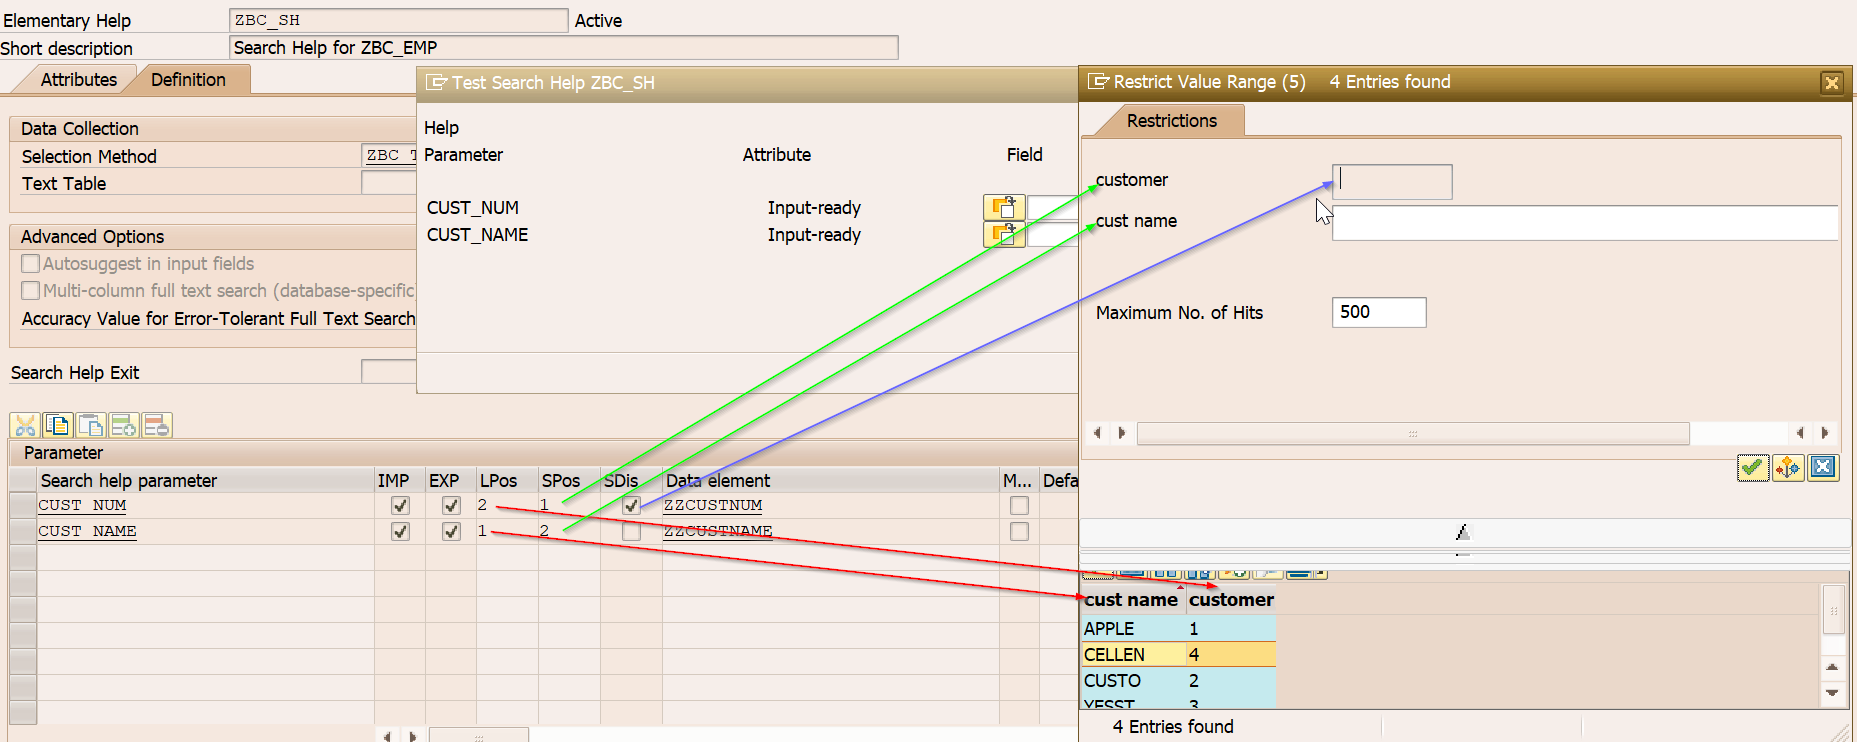Click the Insert Row icon above Parameter table
The width and height of the screenshot is (1857, 742).
coord(124,426)
